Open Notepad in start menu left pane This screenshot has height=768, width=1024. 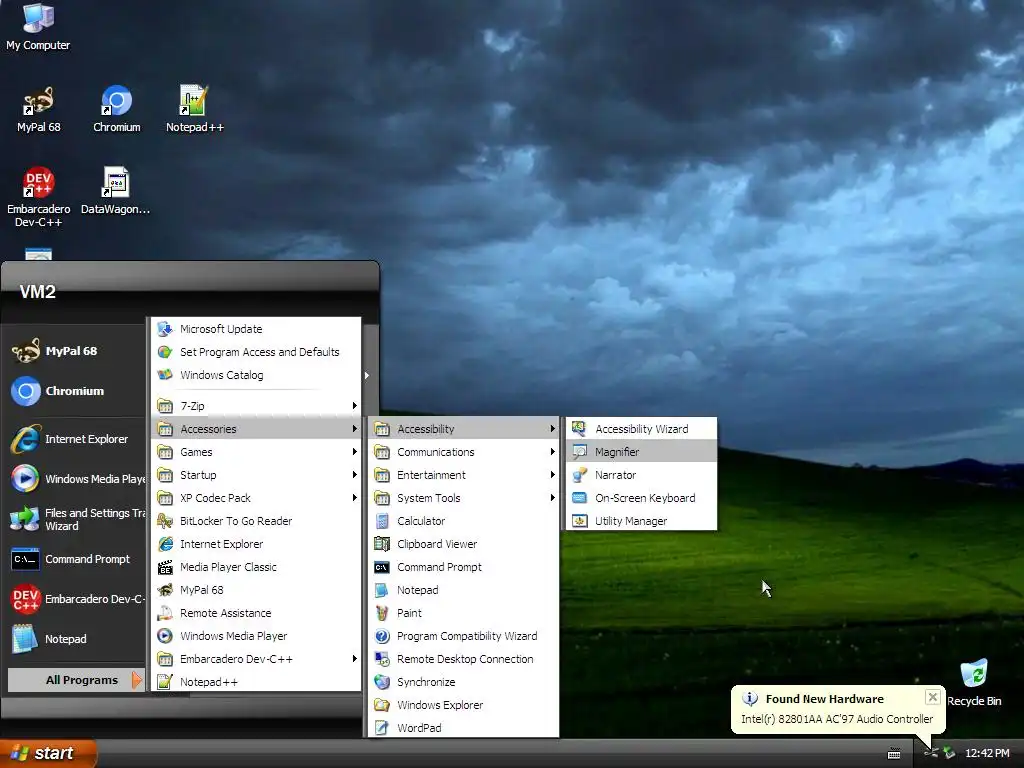[76, 639]
